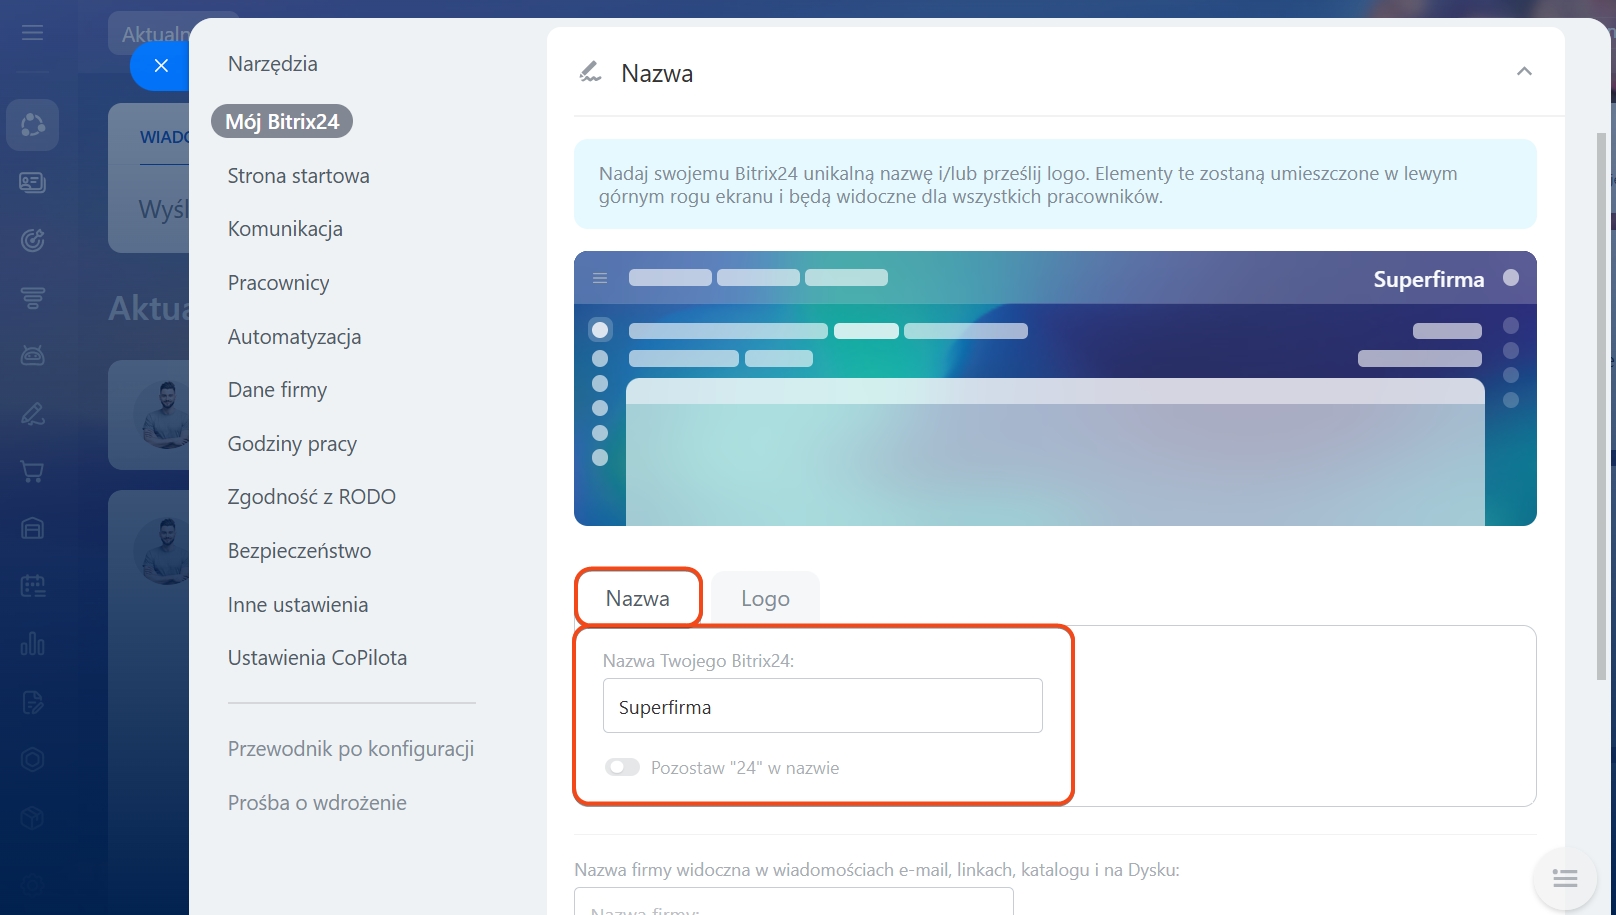The width and height of the screenshot is (1616, 915).
Task: Open Dane firmy settings
Action: pos(277,390)
